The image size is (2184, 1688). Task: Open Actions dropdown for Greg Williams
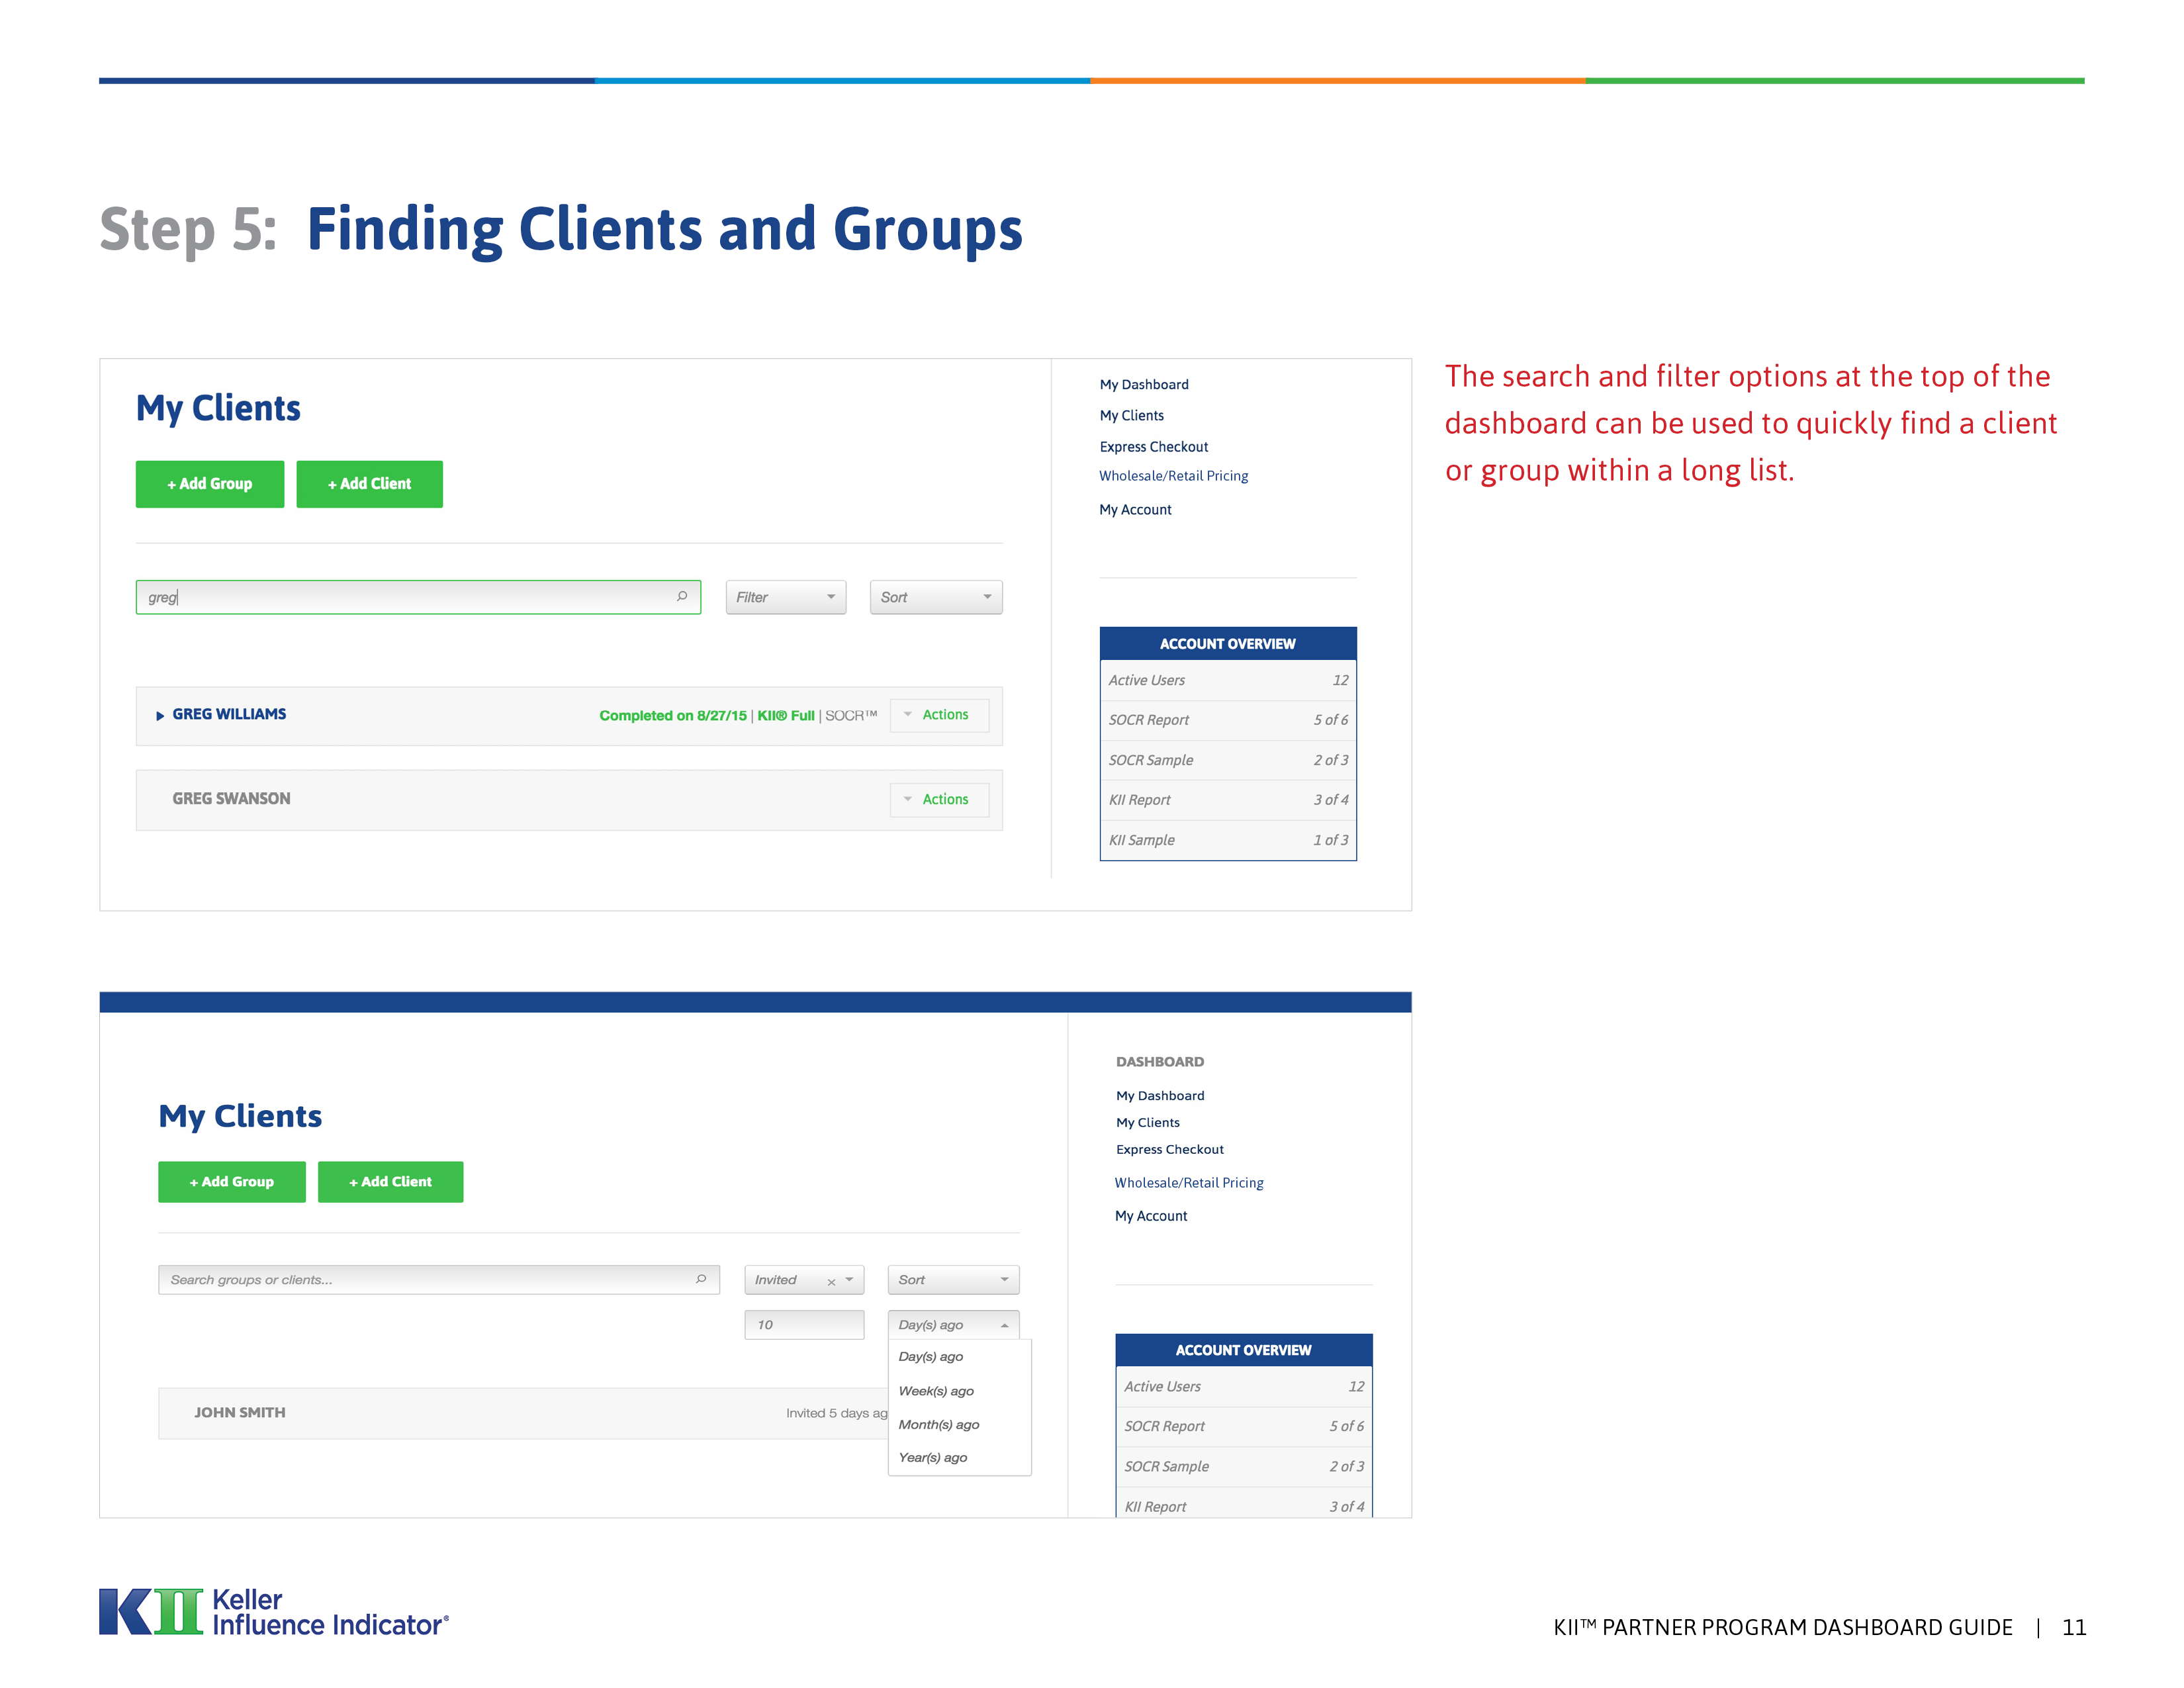[x=939, y=715]
